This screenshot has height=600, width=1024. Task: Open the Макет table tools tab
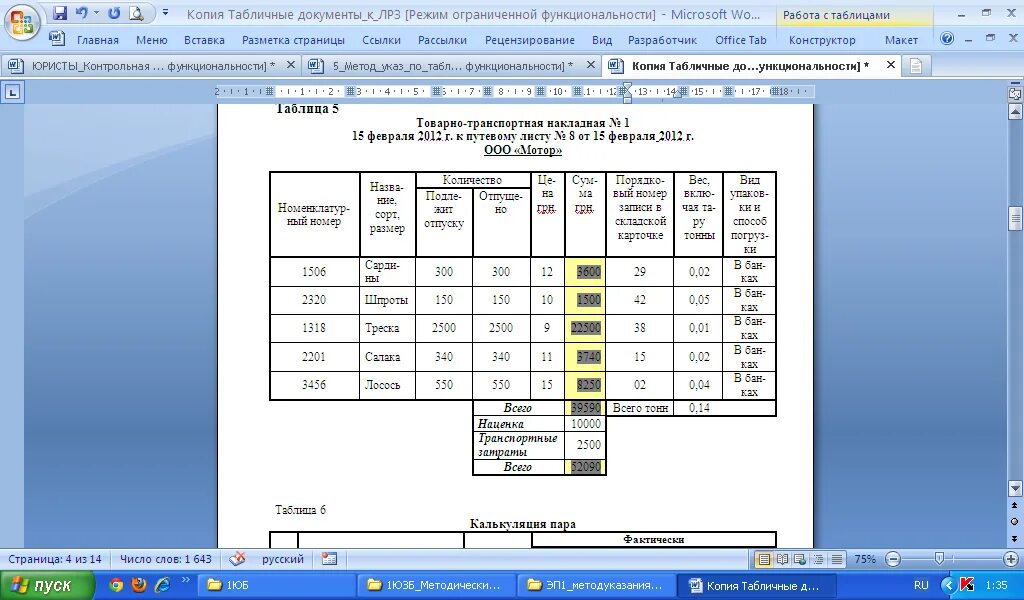(x=901, y=40)
